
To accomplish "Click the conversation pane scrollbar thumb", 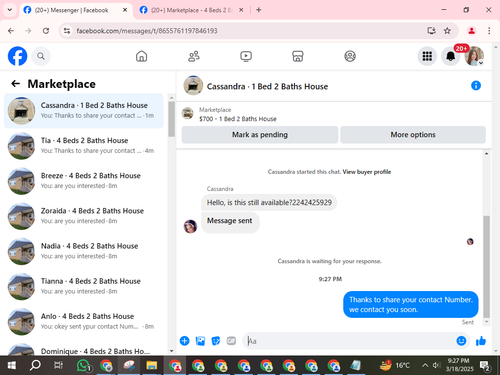I will tap(486, 267).
